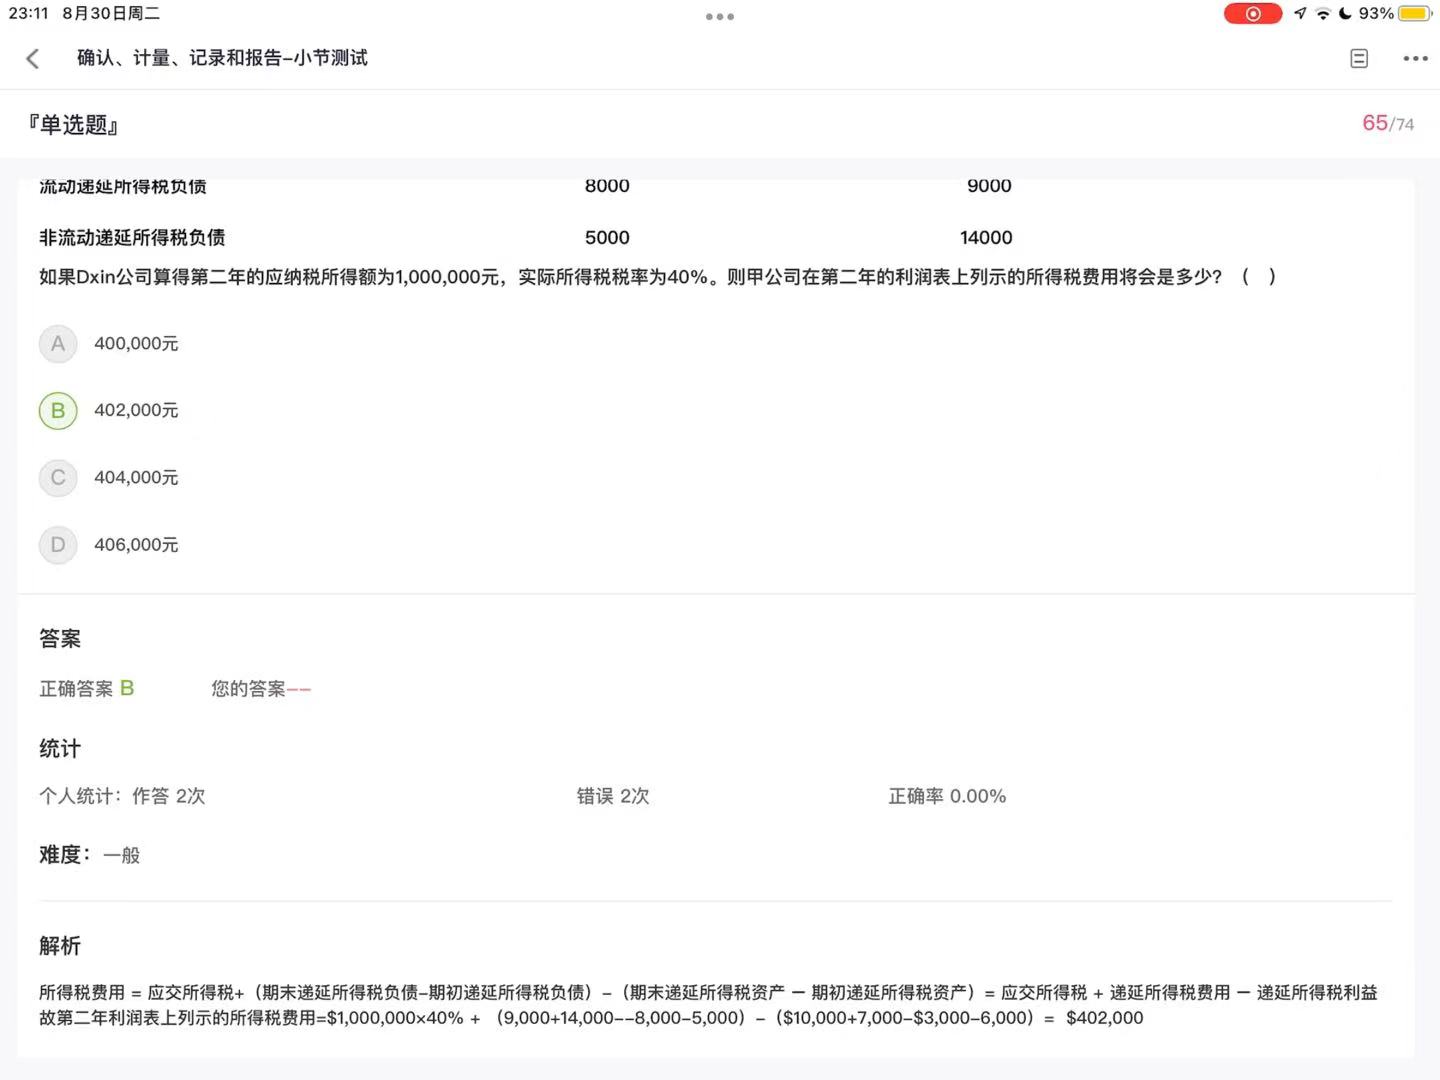Select option C radio button
Image resolution: width=1440 pixels, height=1080 pixels.
tap(58, 478)
